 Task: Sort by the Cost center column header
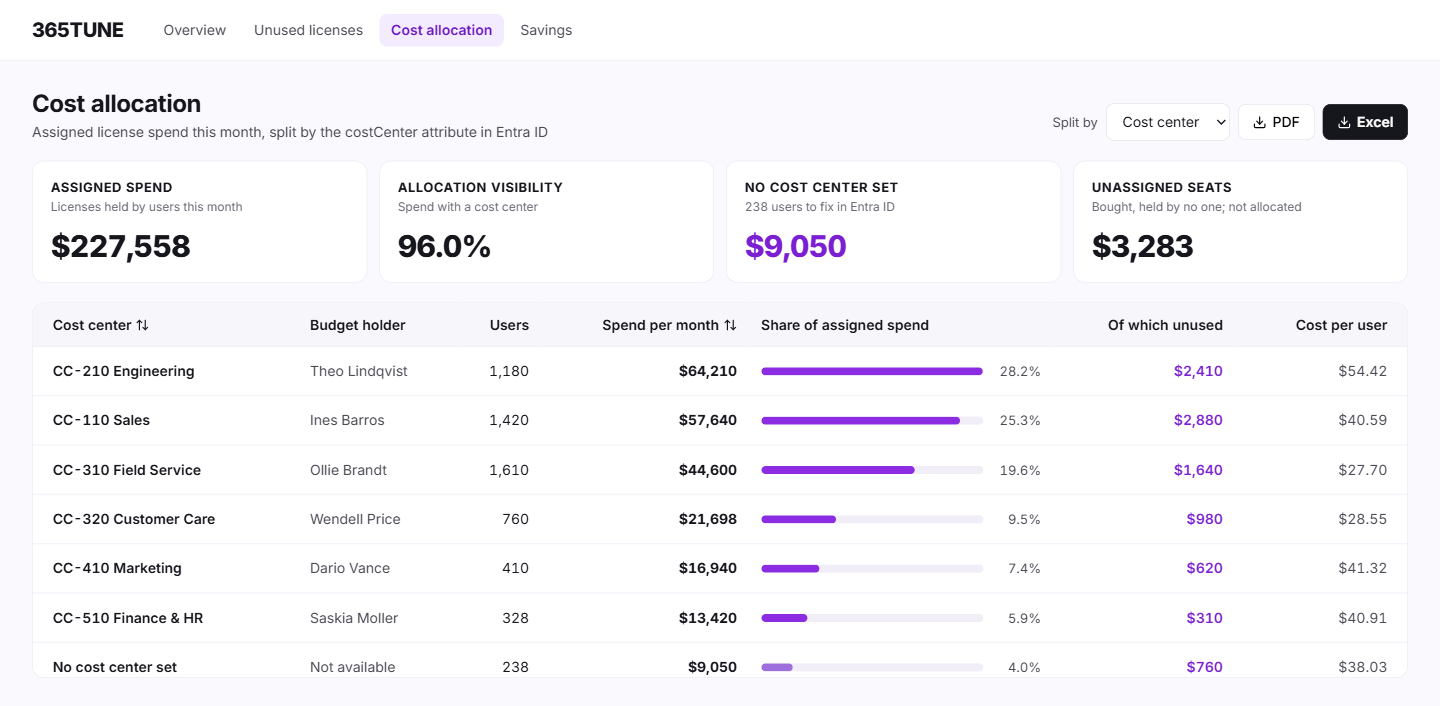tap(101, 325)
